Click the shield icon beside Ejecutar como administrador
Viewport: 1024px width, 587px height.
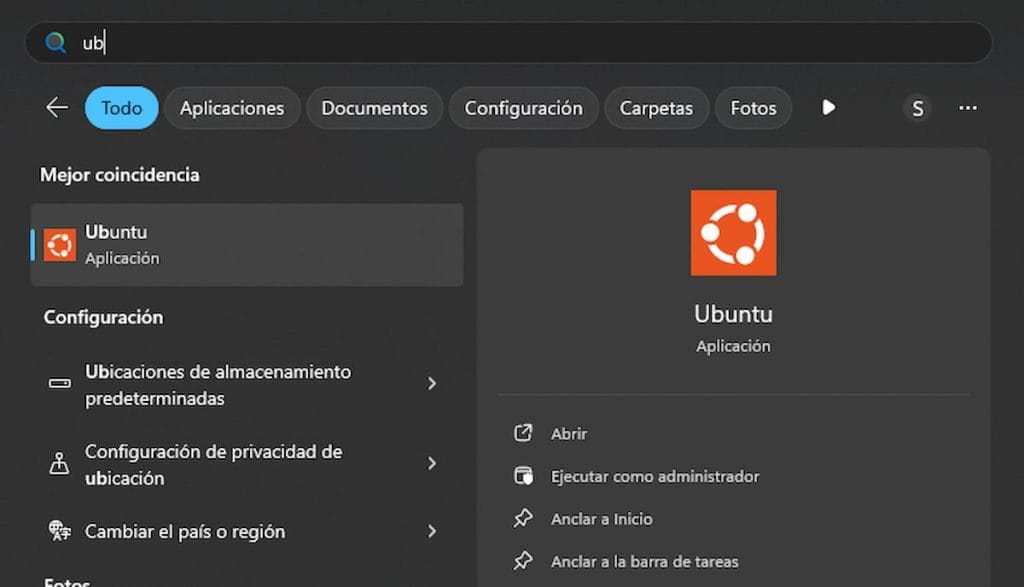click(x=523, y=476)
